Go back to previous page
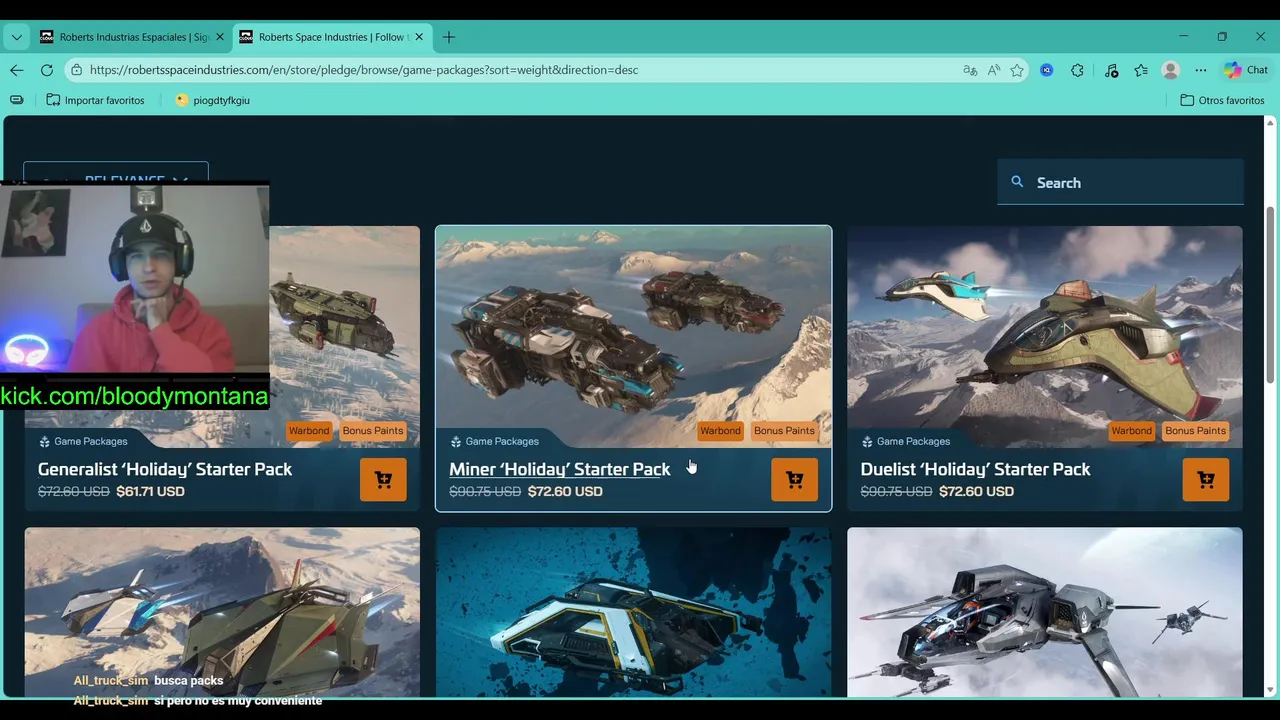The image size is (1280, 720). 16,70
